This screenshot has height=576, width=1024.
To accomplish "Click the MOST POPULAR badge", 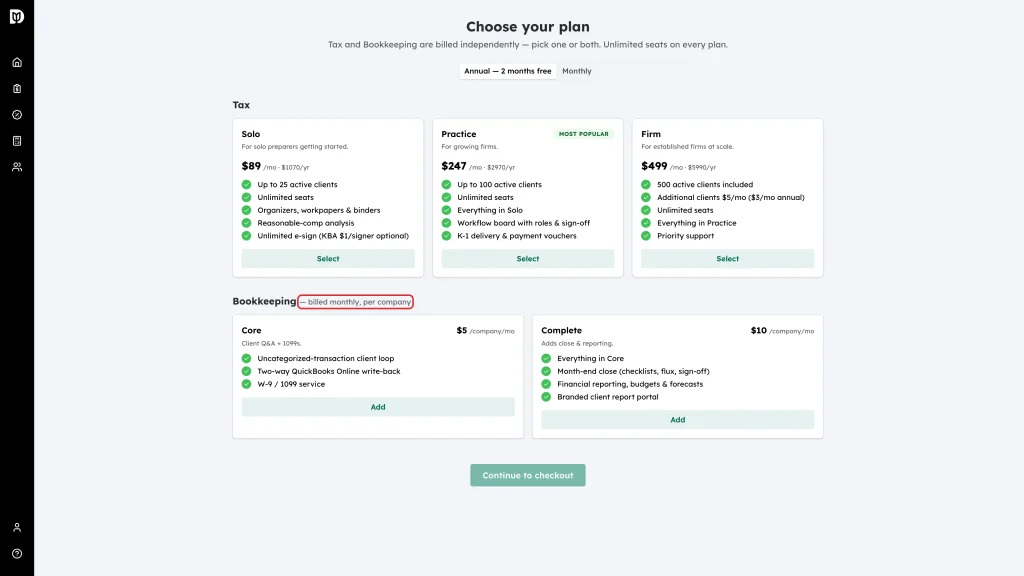I will click(x=584, y=134).
